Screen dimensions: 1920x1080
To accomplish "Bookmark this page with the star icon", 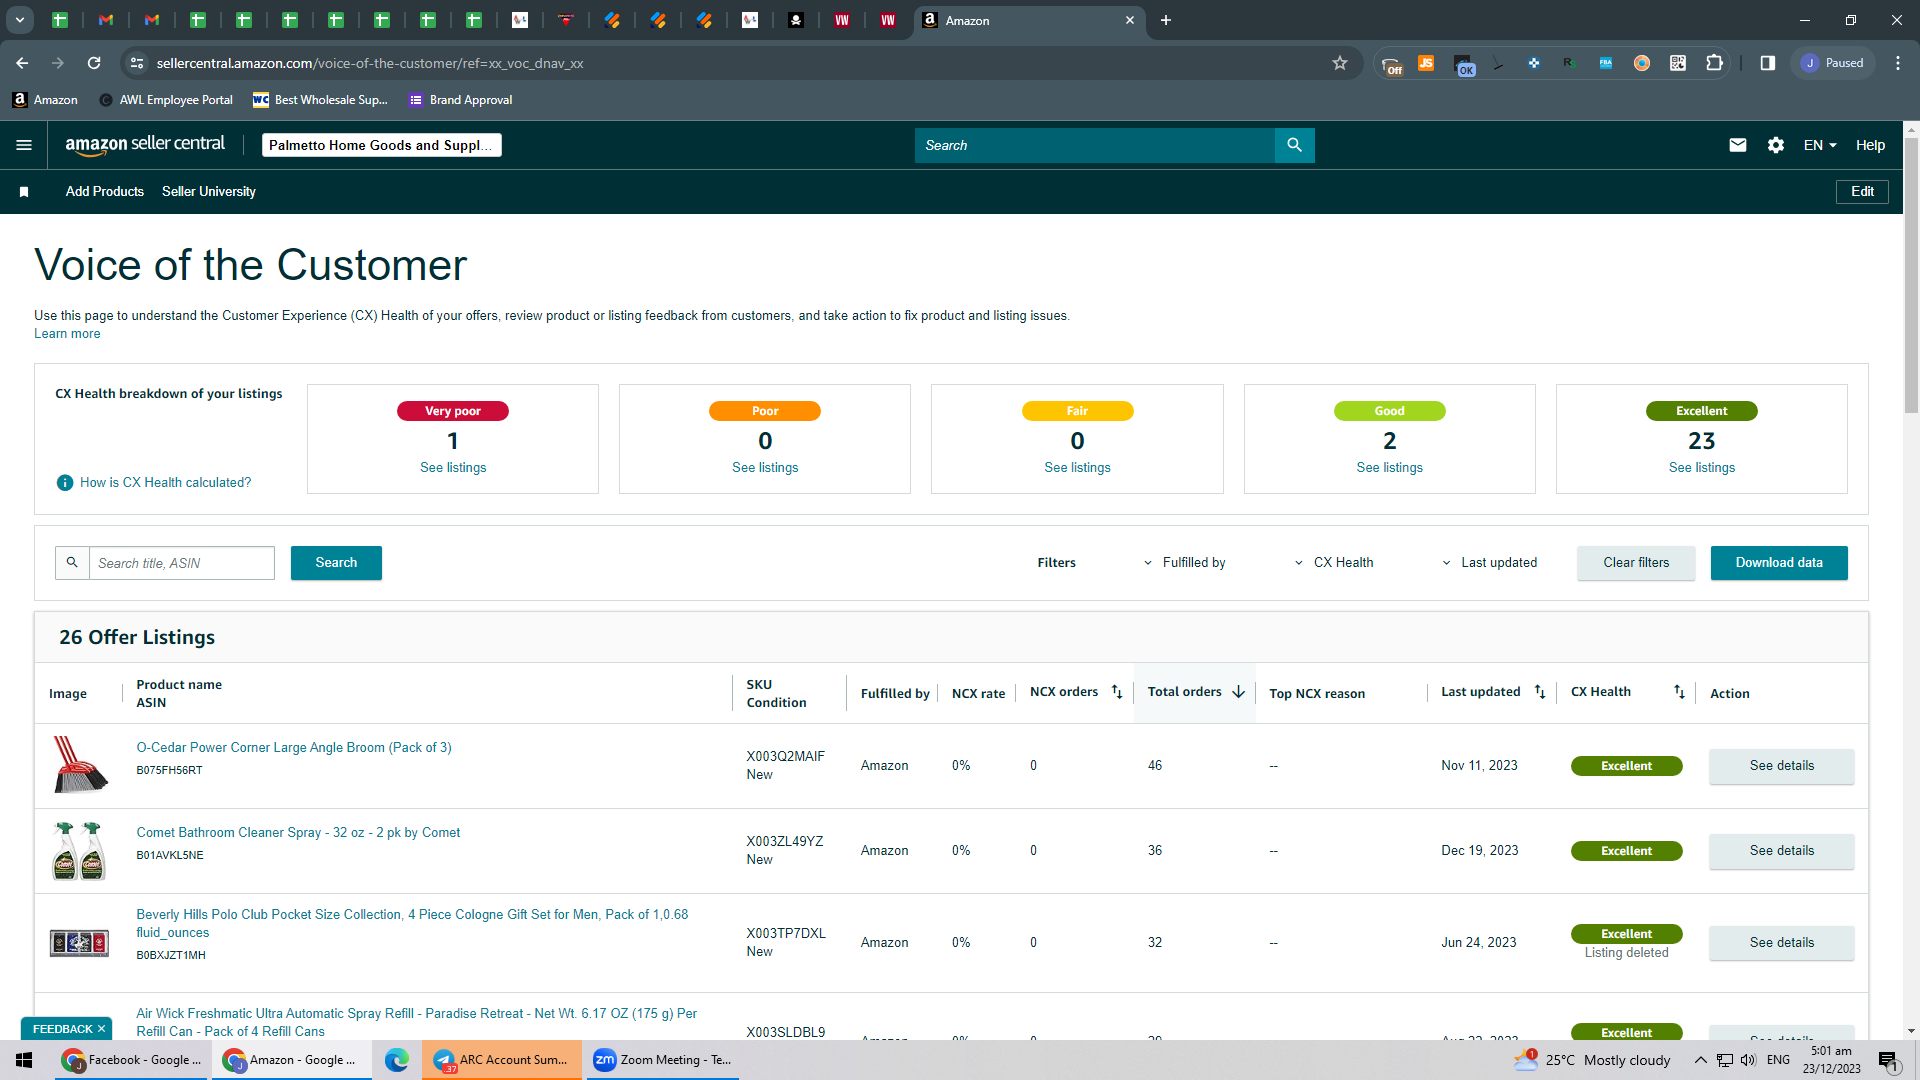I will pyautogui.click(x=1340, y=63).
